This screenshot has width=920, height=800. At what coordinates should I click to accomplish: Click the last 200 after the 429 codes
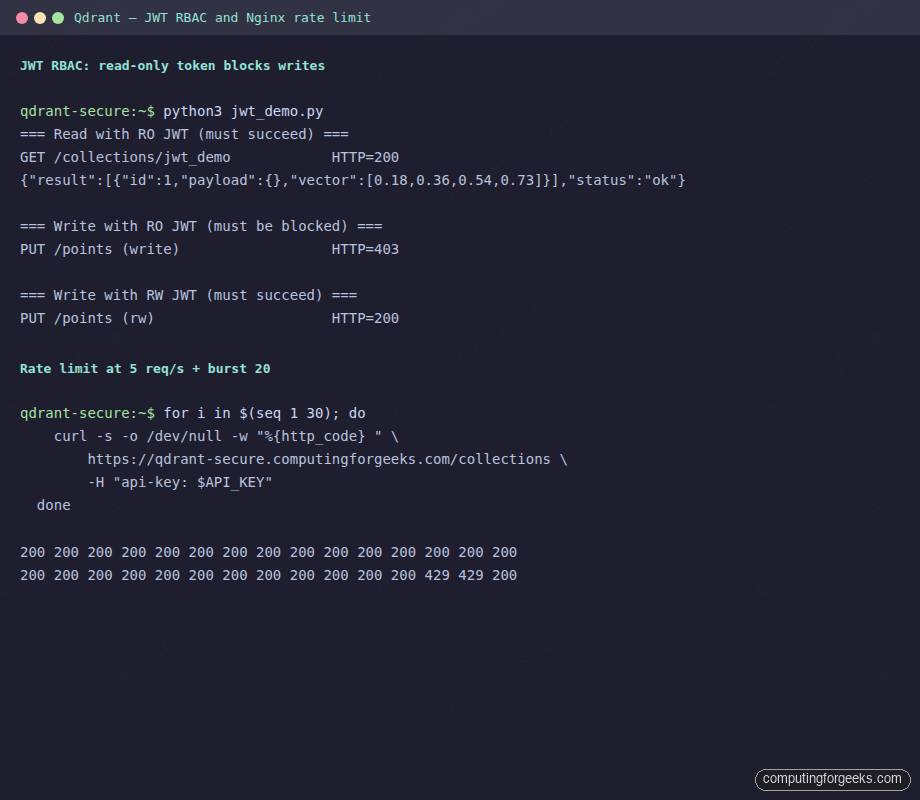coord(505,575)
